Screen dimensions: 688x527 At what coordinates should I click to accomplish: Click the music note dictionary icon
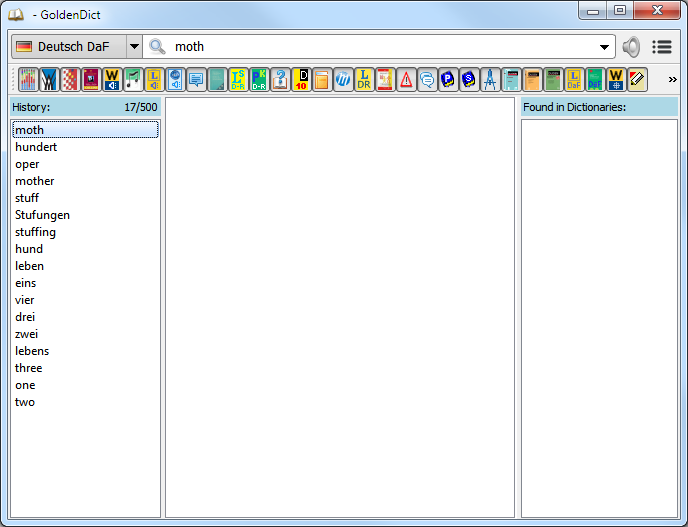coord(133,79)
